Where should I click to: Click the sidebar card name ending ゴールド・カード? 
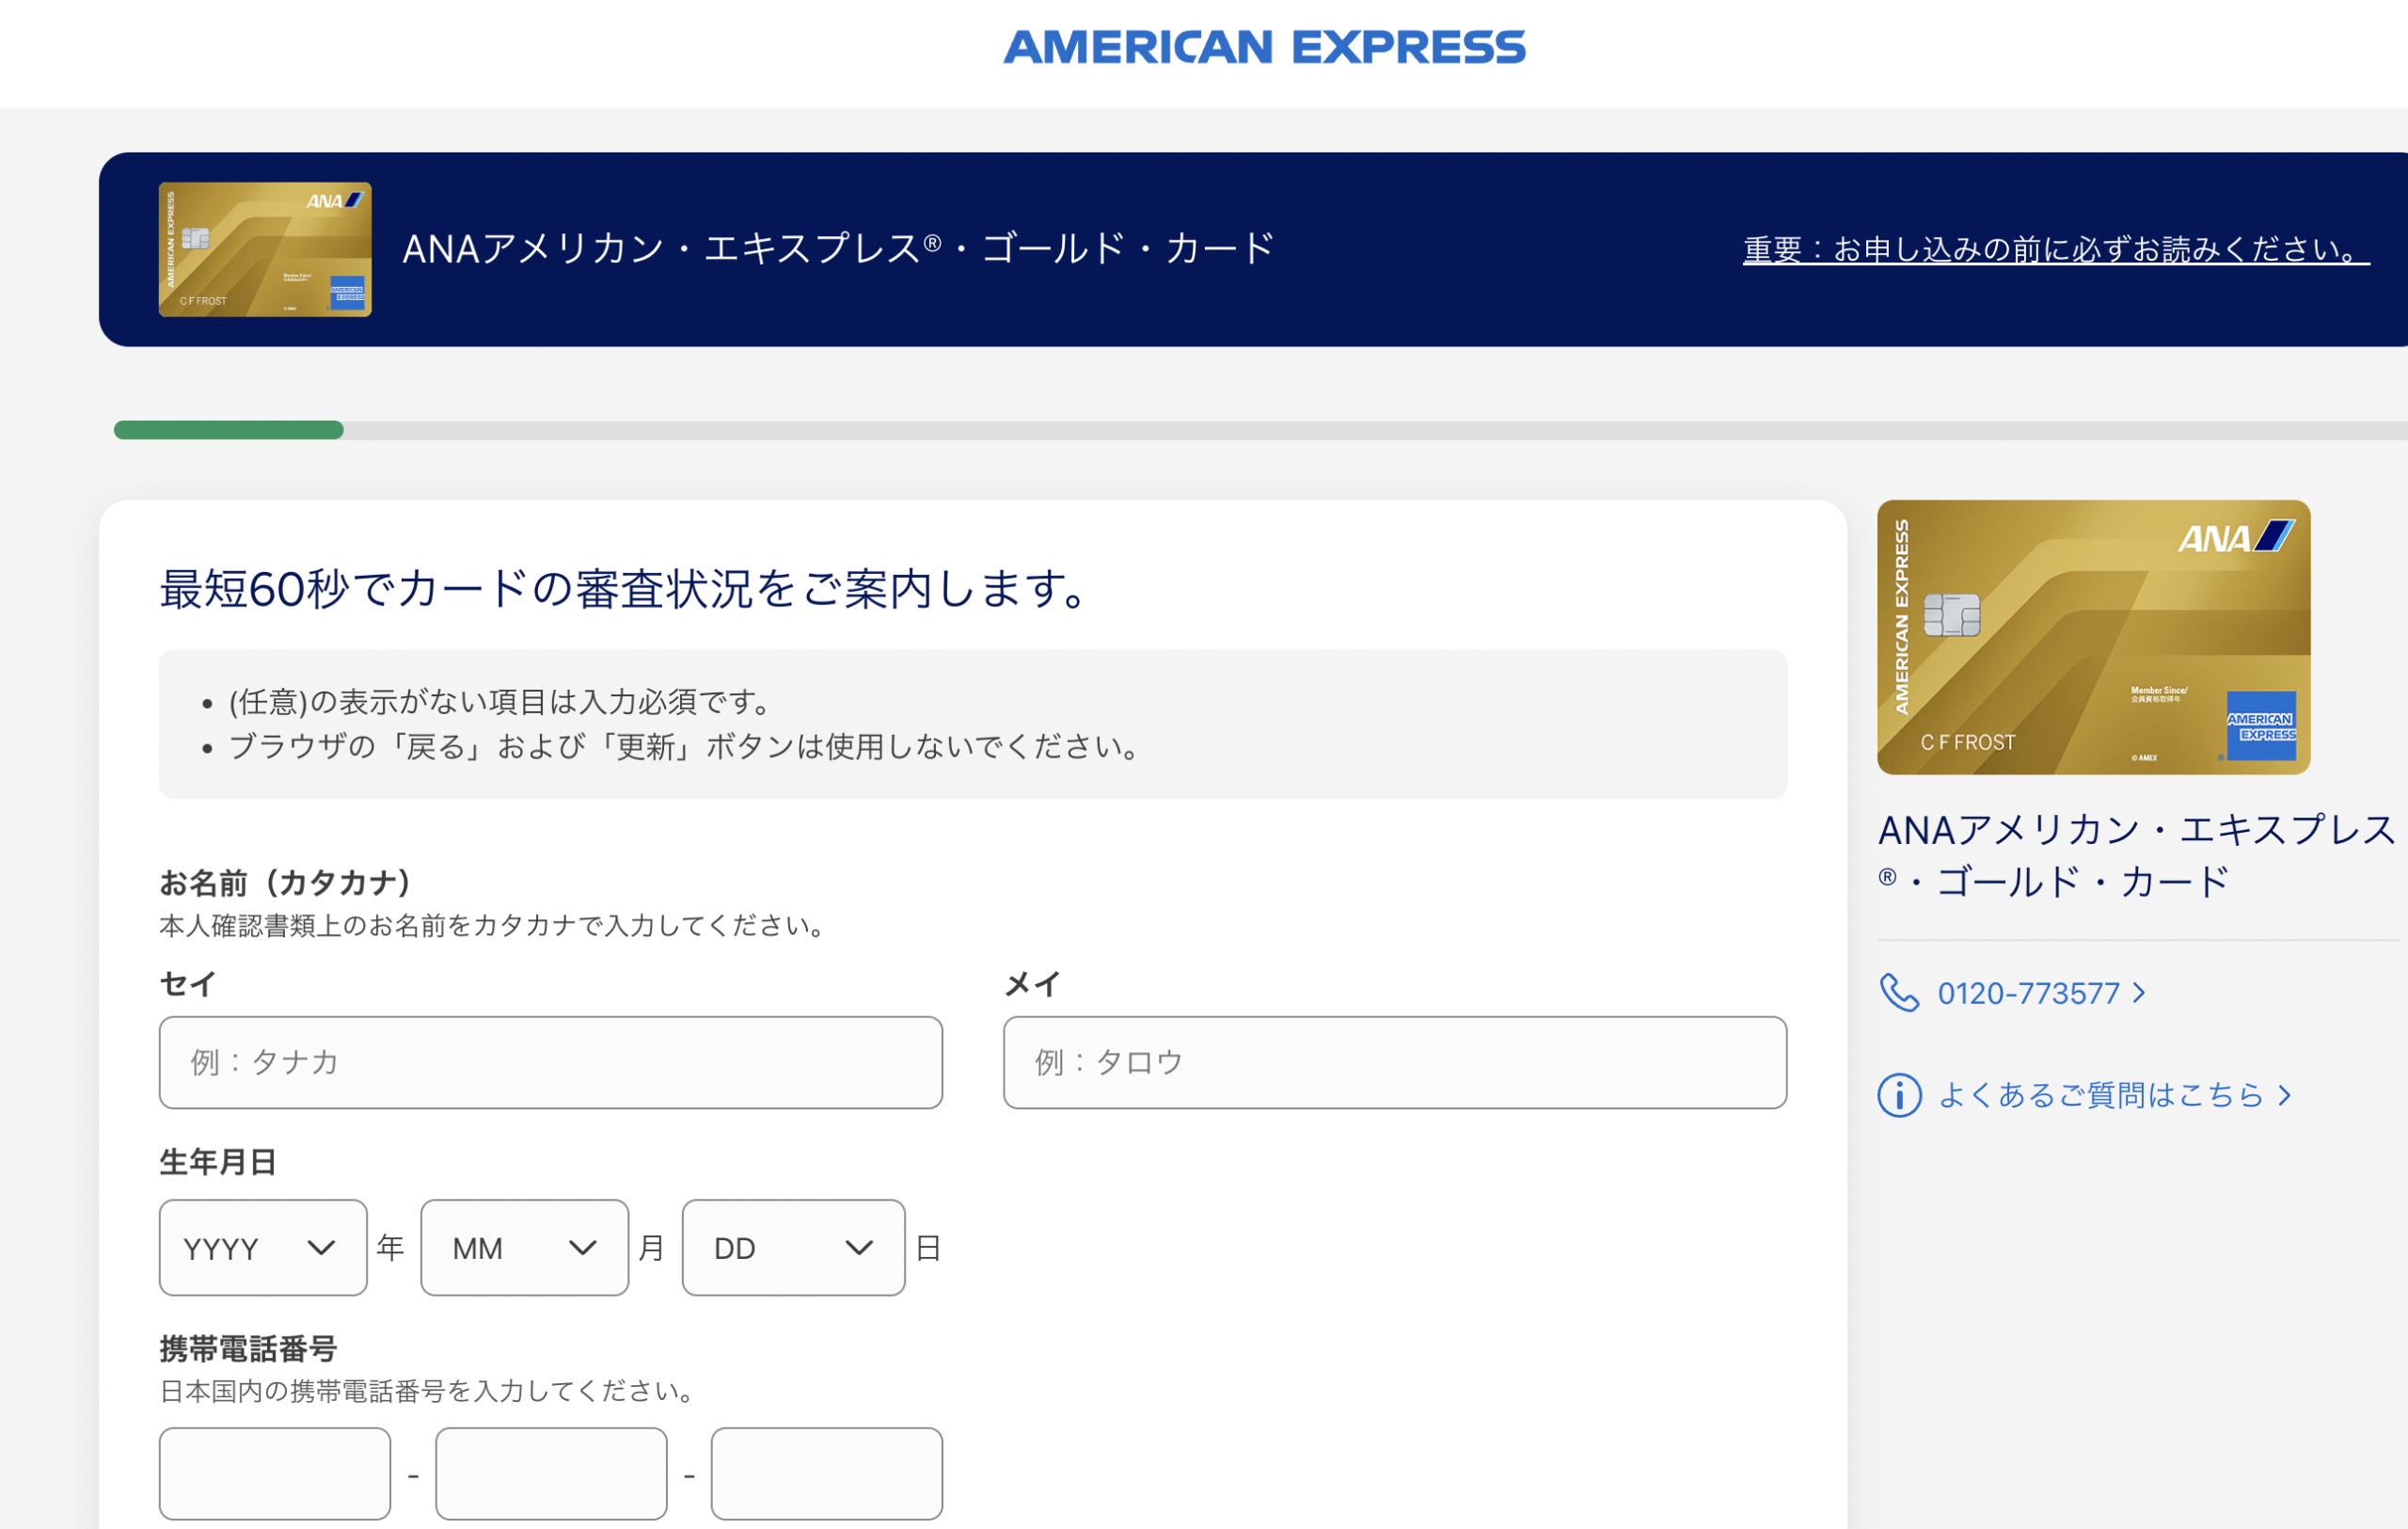pyautogui.click(x=2137, y=855)
